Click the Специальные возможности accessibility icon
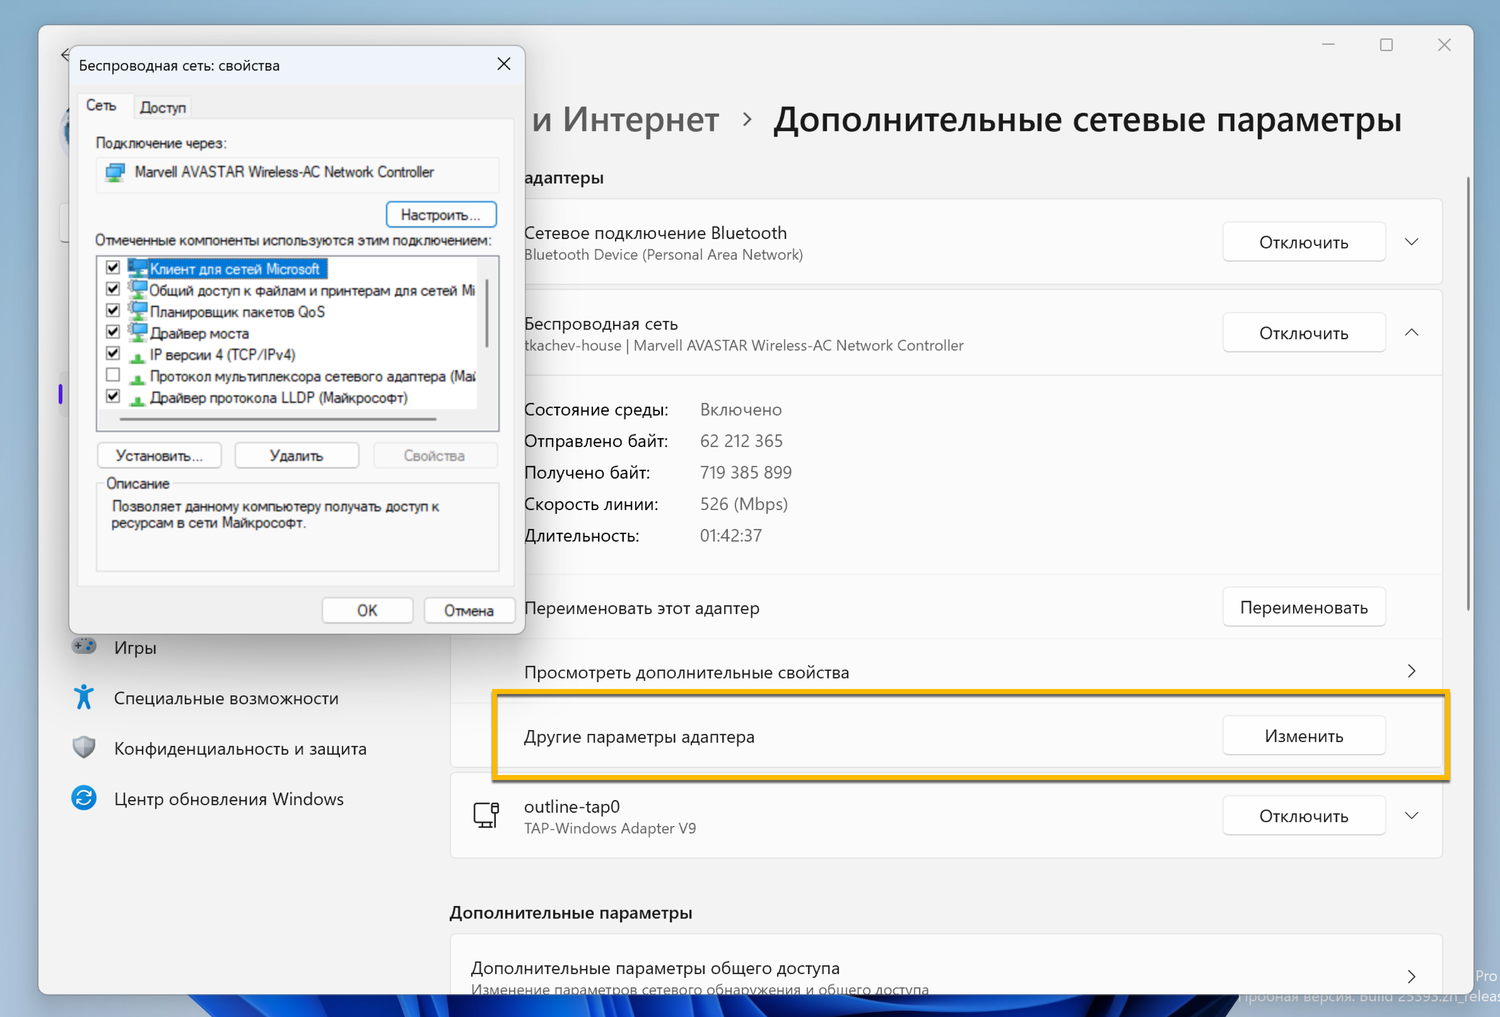This screenshot has width=1500, height=1017. click(x=84, y=697)
